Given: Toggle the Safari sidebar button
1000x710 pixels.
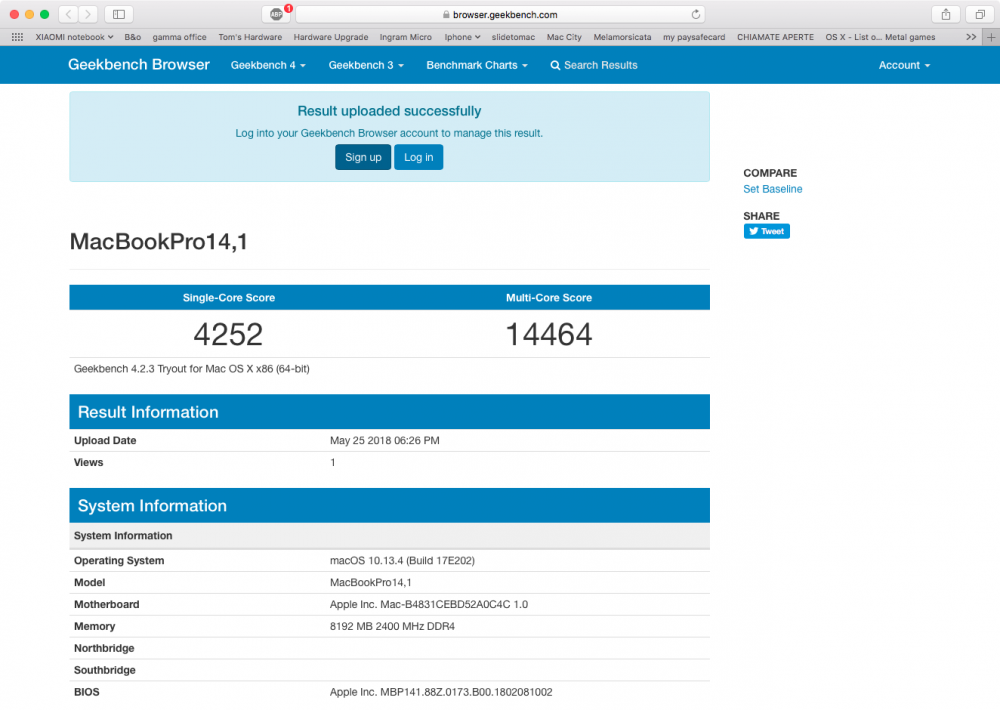Looking at the screenshot, I should pyautogui.click(x=119, y=14).
